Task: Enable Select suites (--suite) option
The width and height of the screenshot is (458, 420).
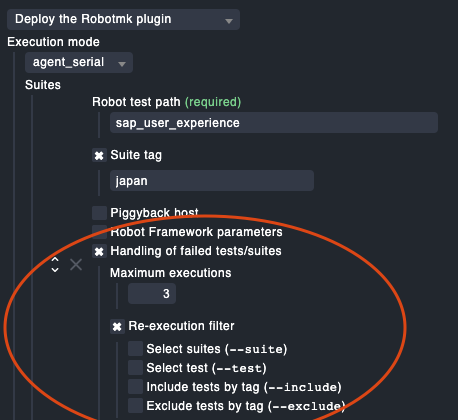Action: [x=135, y=348]
